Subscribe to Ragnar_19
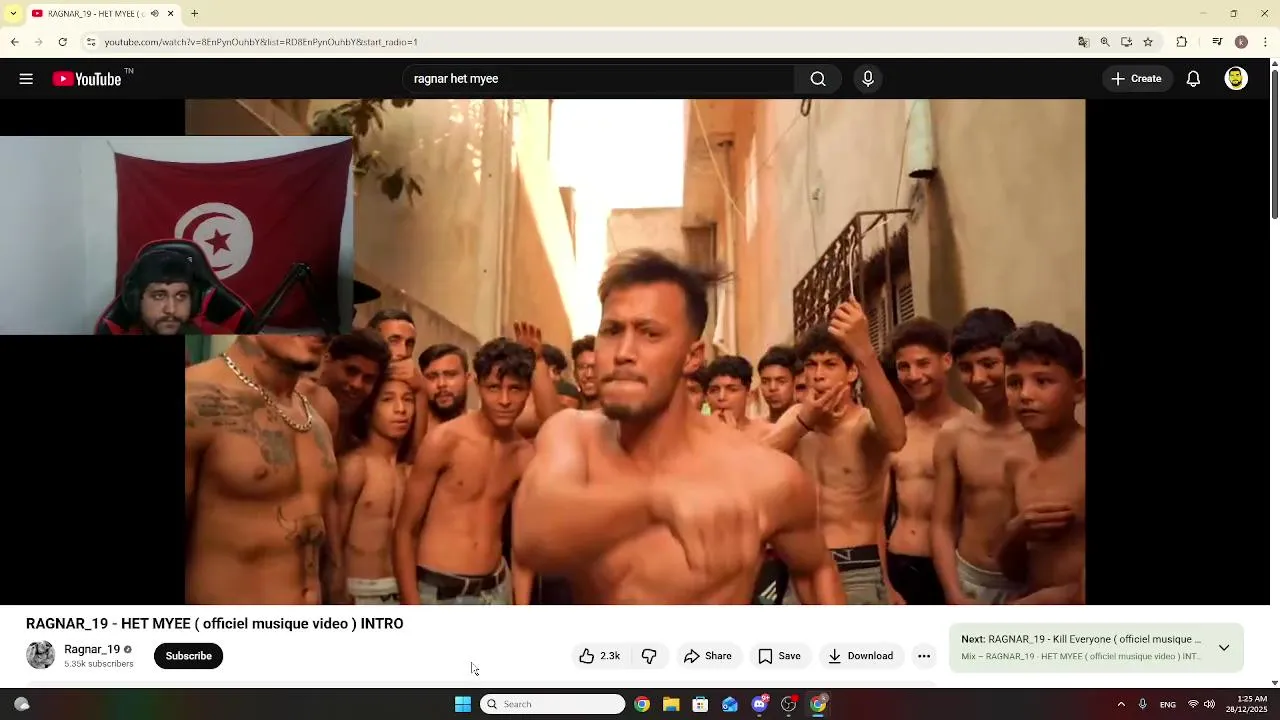The height and width of the screenshot is (720, 1280). pos(188,656)
